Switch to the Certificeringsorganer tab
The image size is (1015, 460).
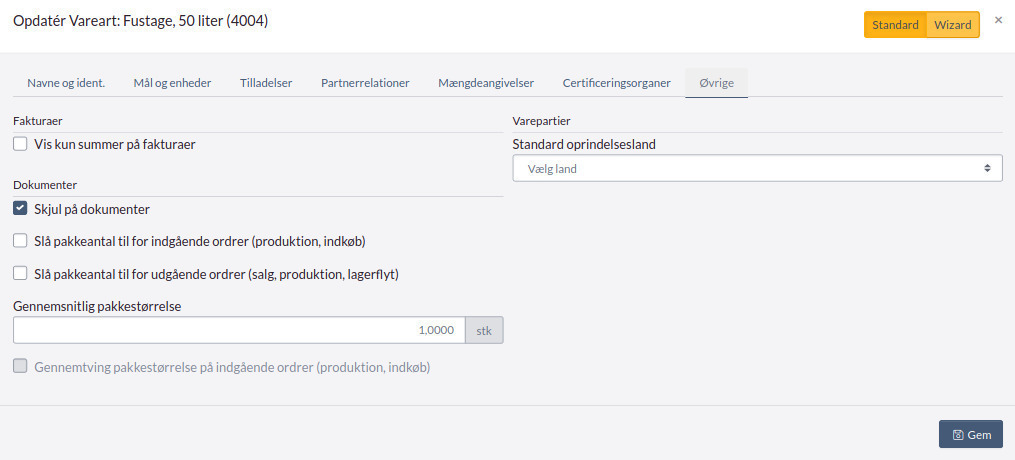point(616,83)
